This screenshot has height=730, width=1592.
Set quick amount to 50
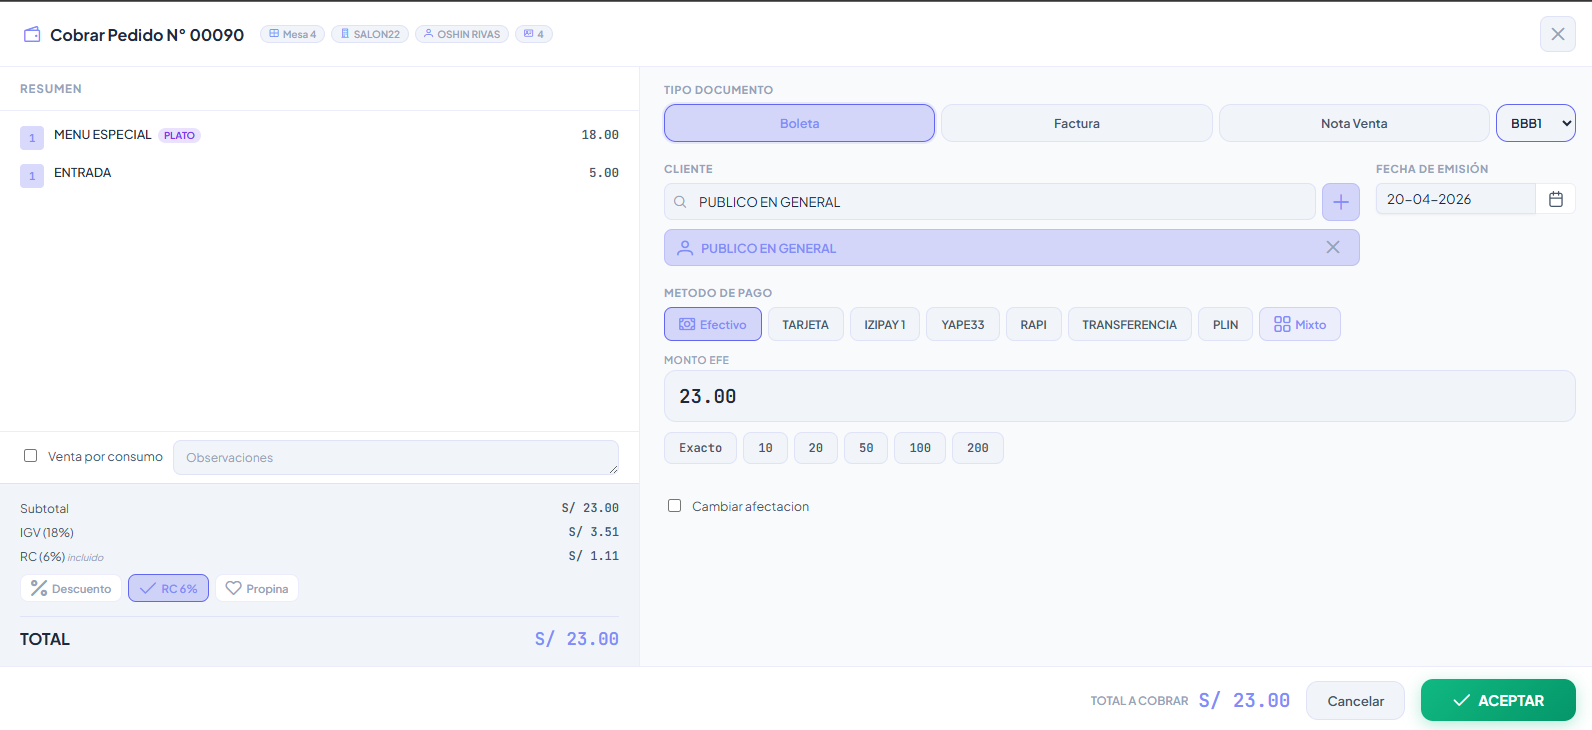click(866, 448)
